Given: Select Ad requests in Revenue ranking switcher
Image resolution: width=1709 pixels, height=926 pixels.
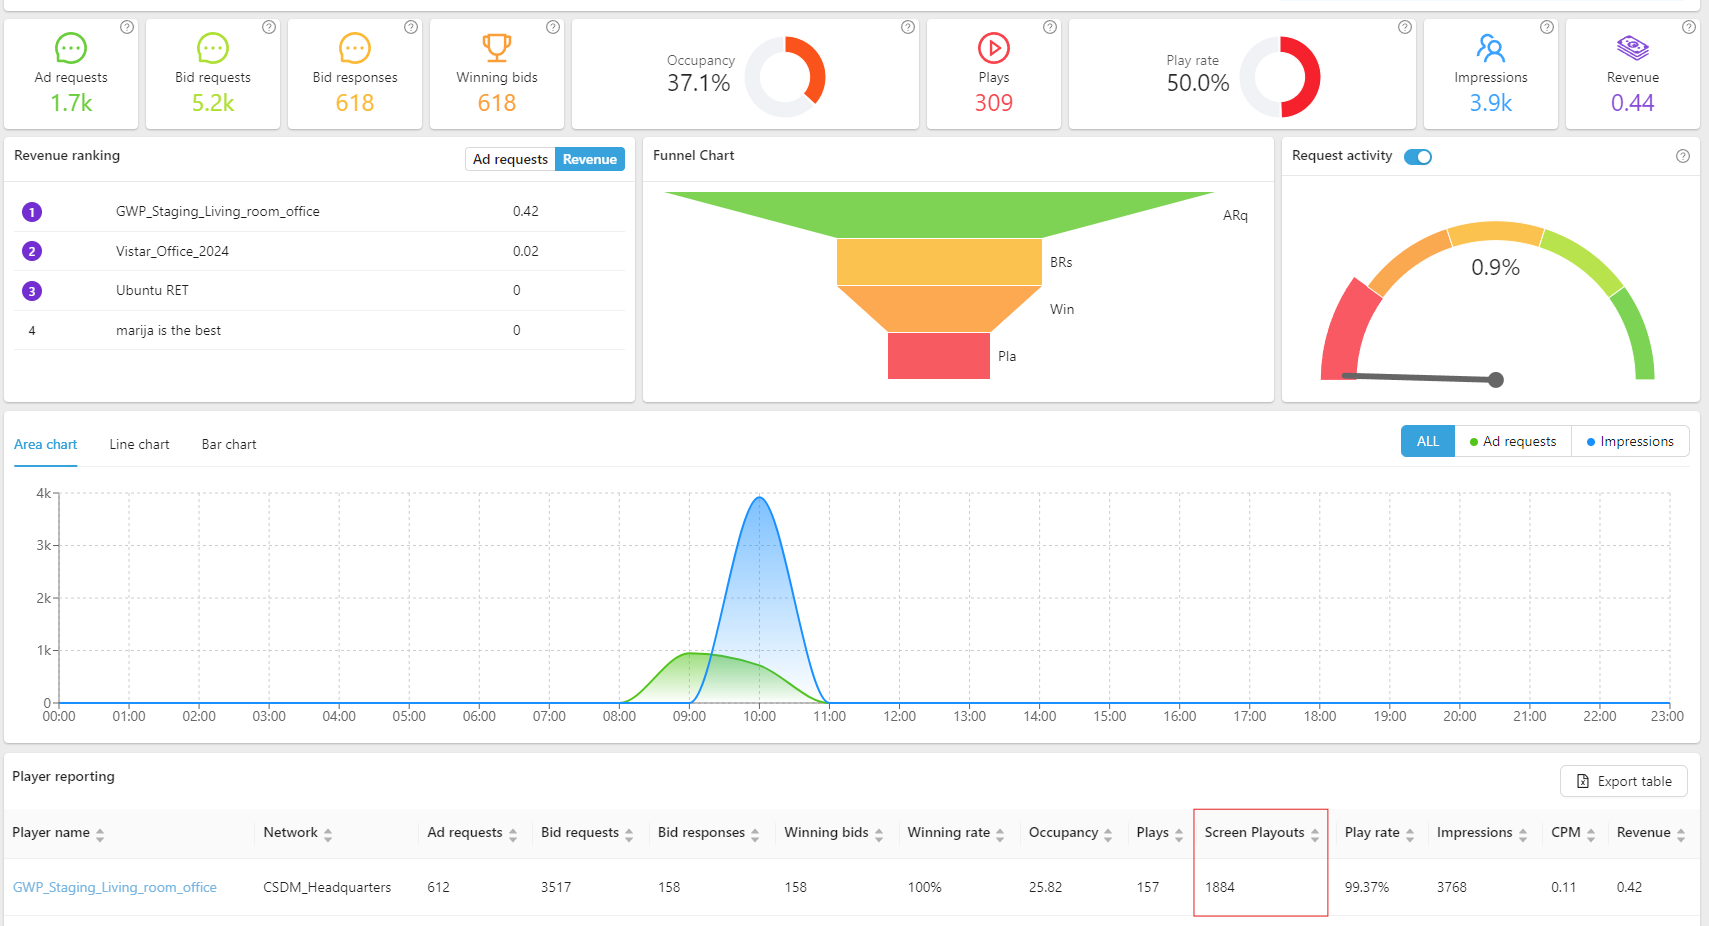Looking at the screenshot, I should point(510,160).
